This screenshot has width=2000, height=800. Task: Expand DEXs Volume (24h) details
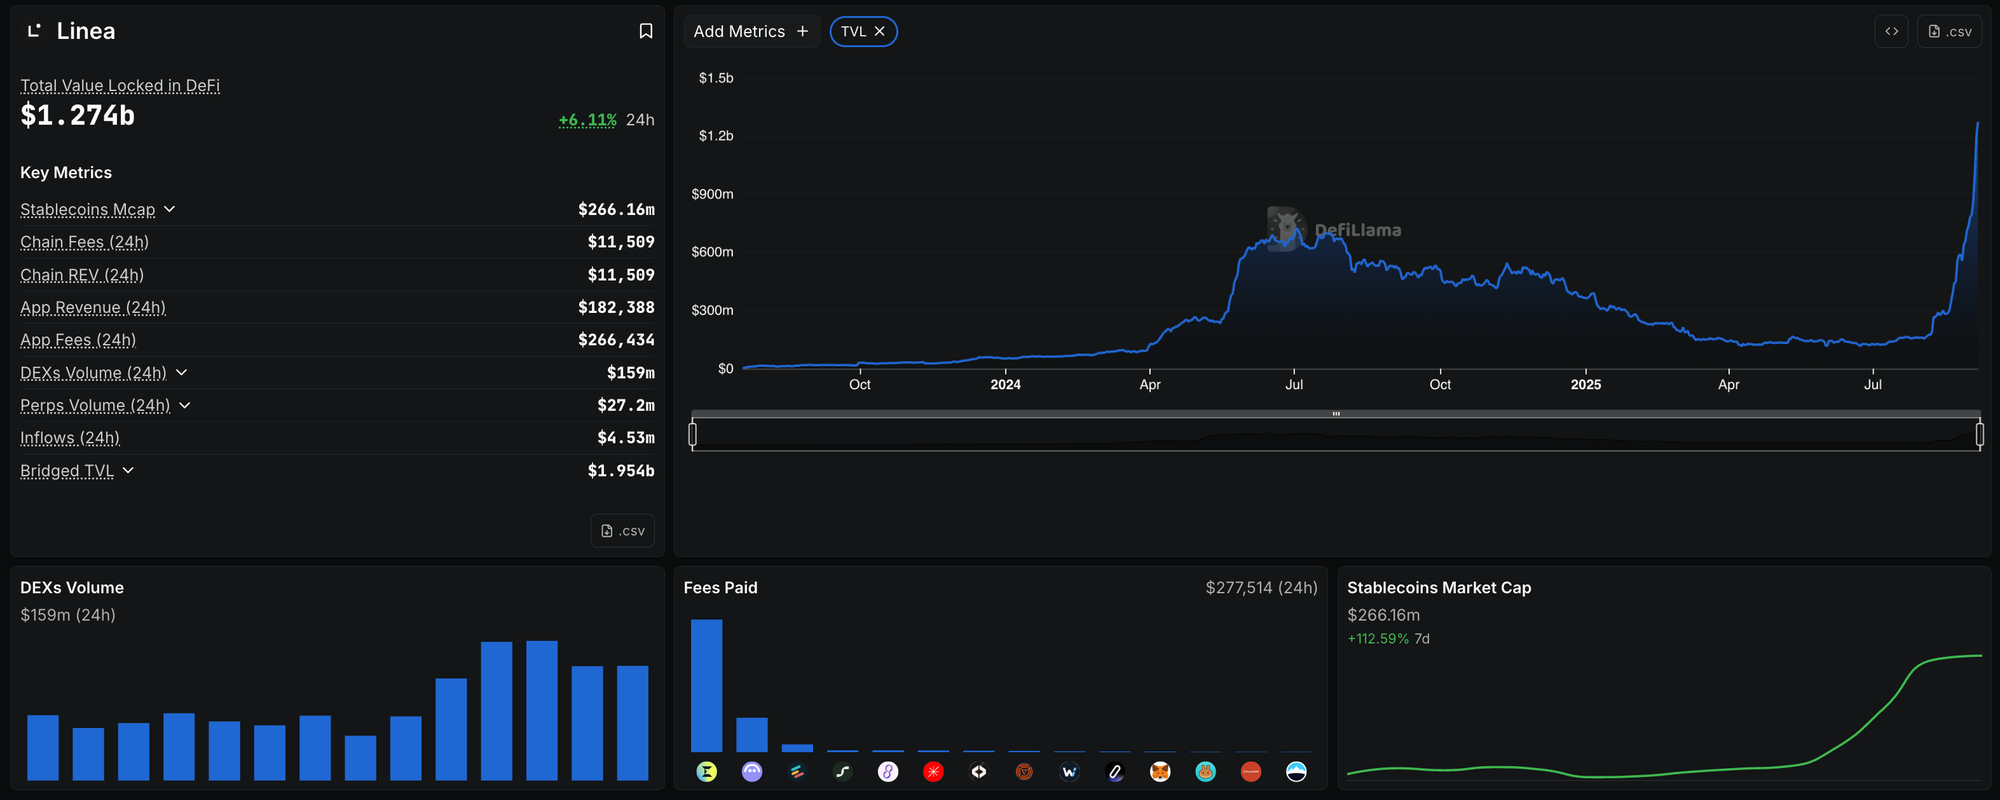[181, 372]
